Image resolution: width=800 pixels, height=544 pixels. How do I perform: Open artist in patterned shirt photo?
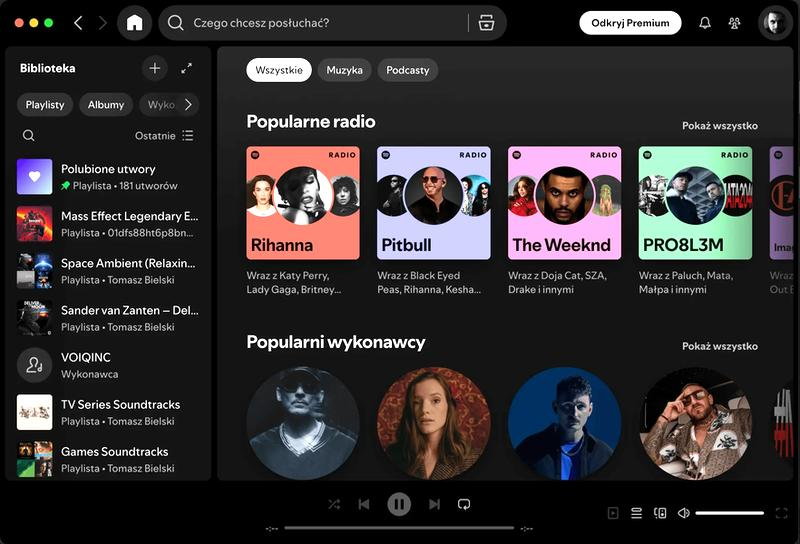pyautogui.click(x=695, y=423)
